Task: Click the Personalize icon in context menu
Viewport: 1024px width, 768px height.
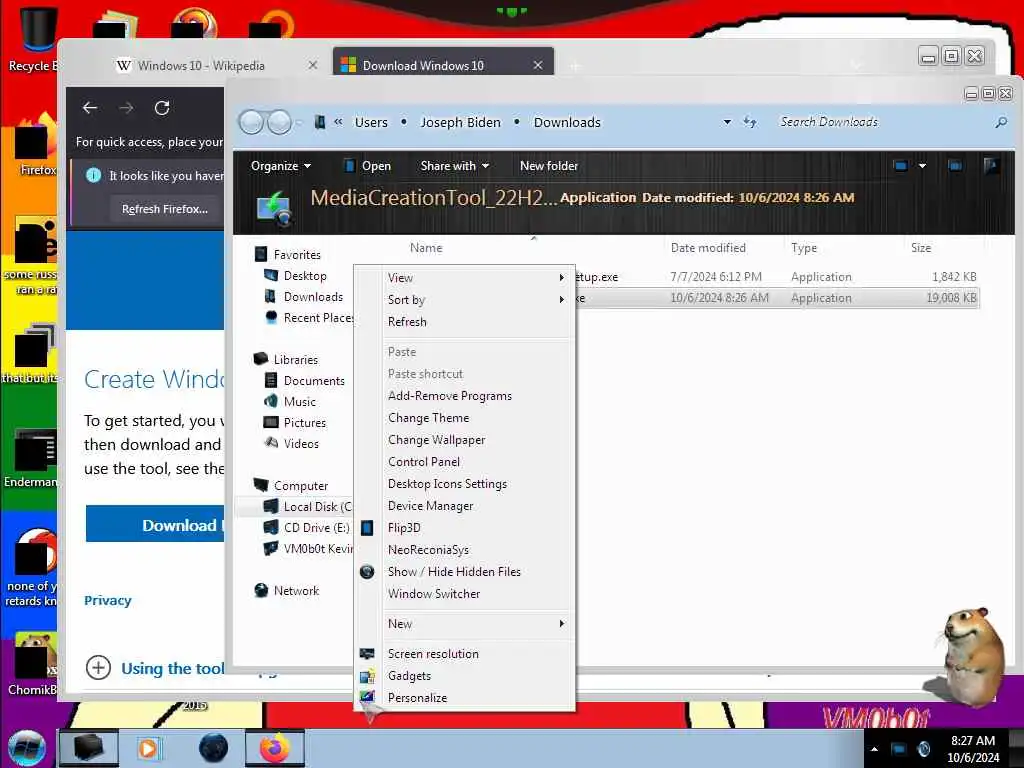Action: (x=367, y=697)
